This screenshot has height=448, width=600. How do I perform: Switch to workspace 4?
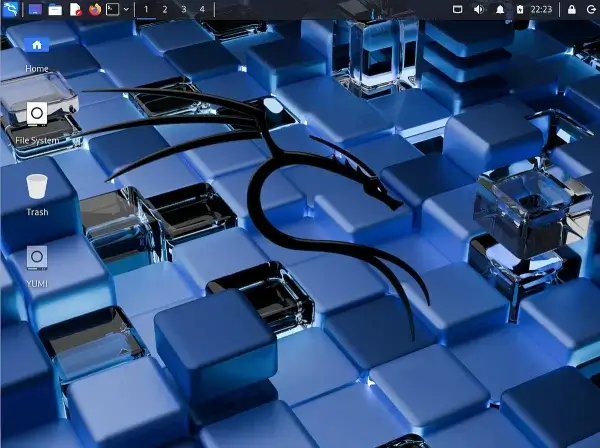tap(202, 9)
